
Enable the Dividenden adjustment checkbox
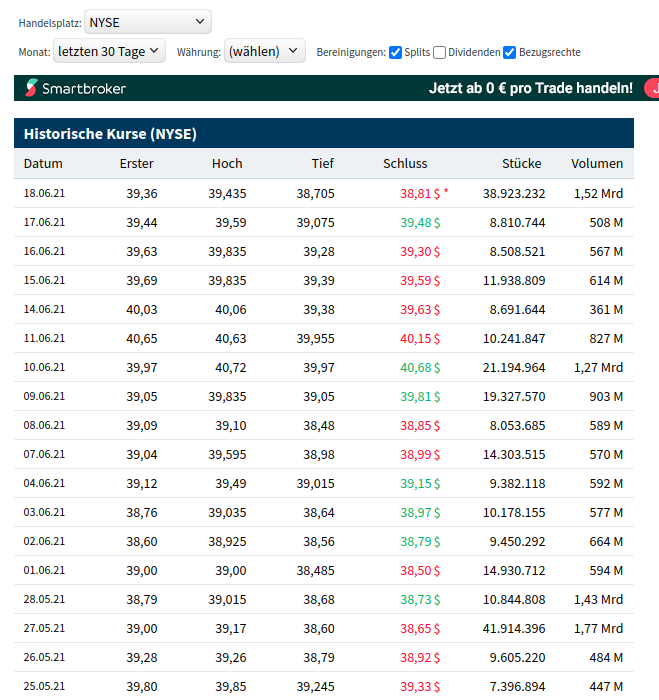click(440, 52)
